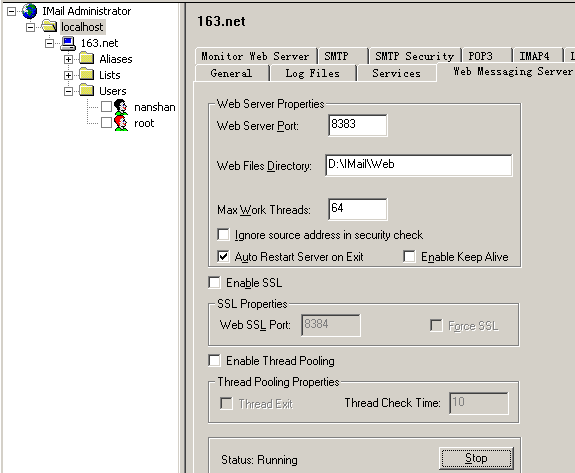
Task: Toggle Auto Restart Server on Exit
Action: click(223, 256)
